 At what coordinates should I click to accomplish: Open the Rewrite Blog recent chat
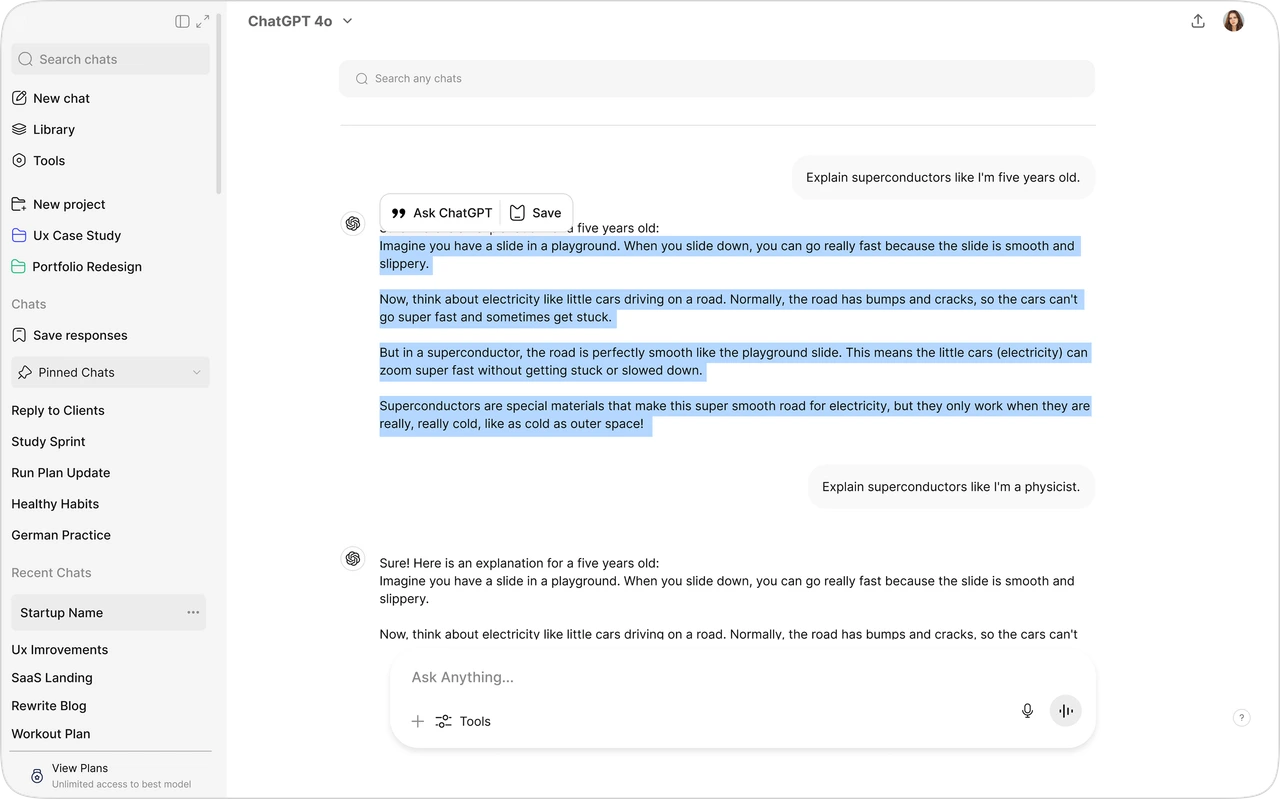[x=48, y=705]
